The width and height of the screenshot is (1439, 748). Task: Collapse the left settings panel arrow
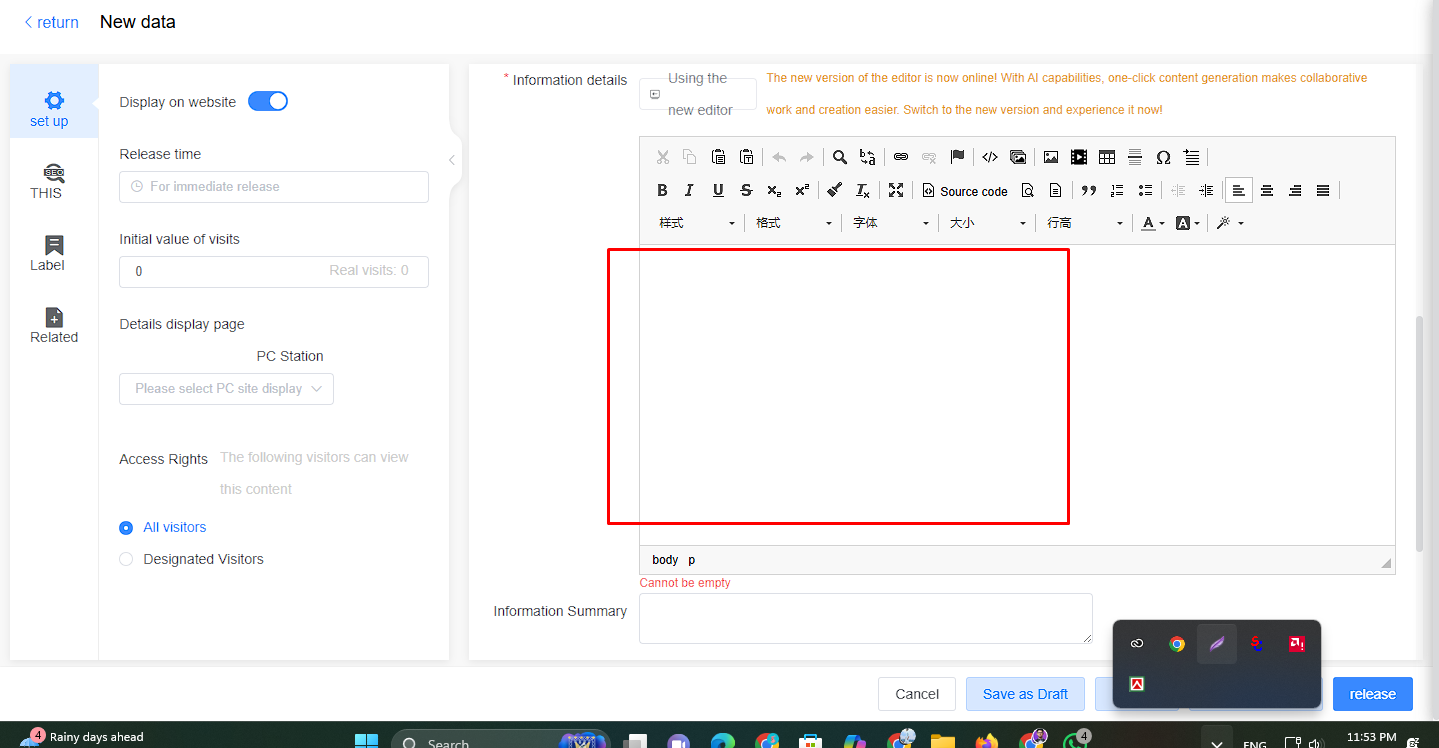pos(452,160)
